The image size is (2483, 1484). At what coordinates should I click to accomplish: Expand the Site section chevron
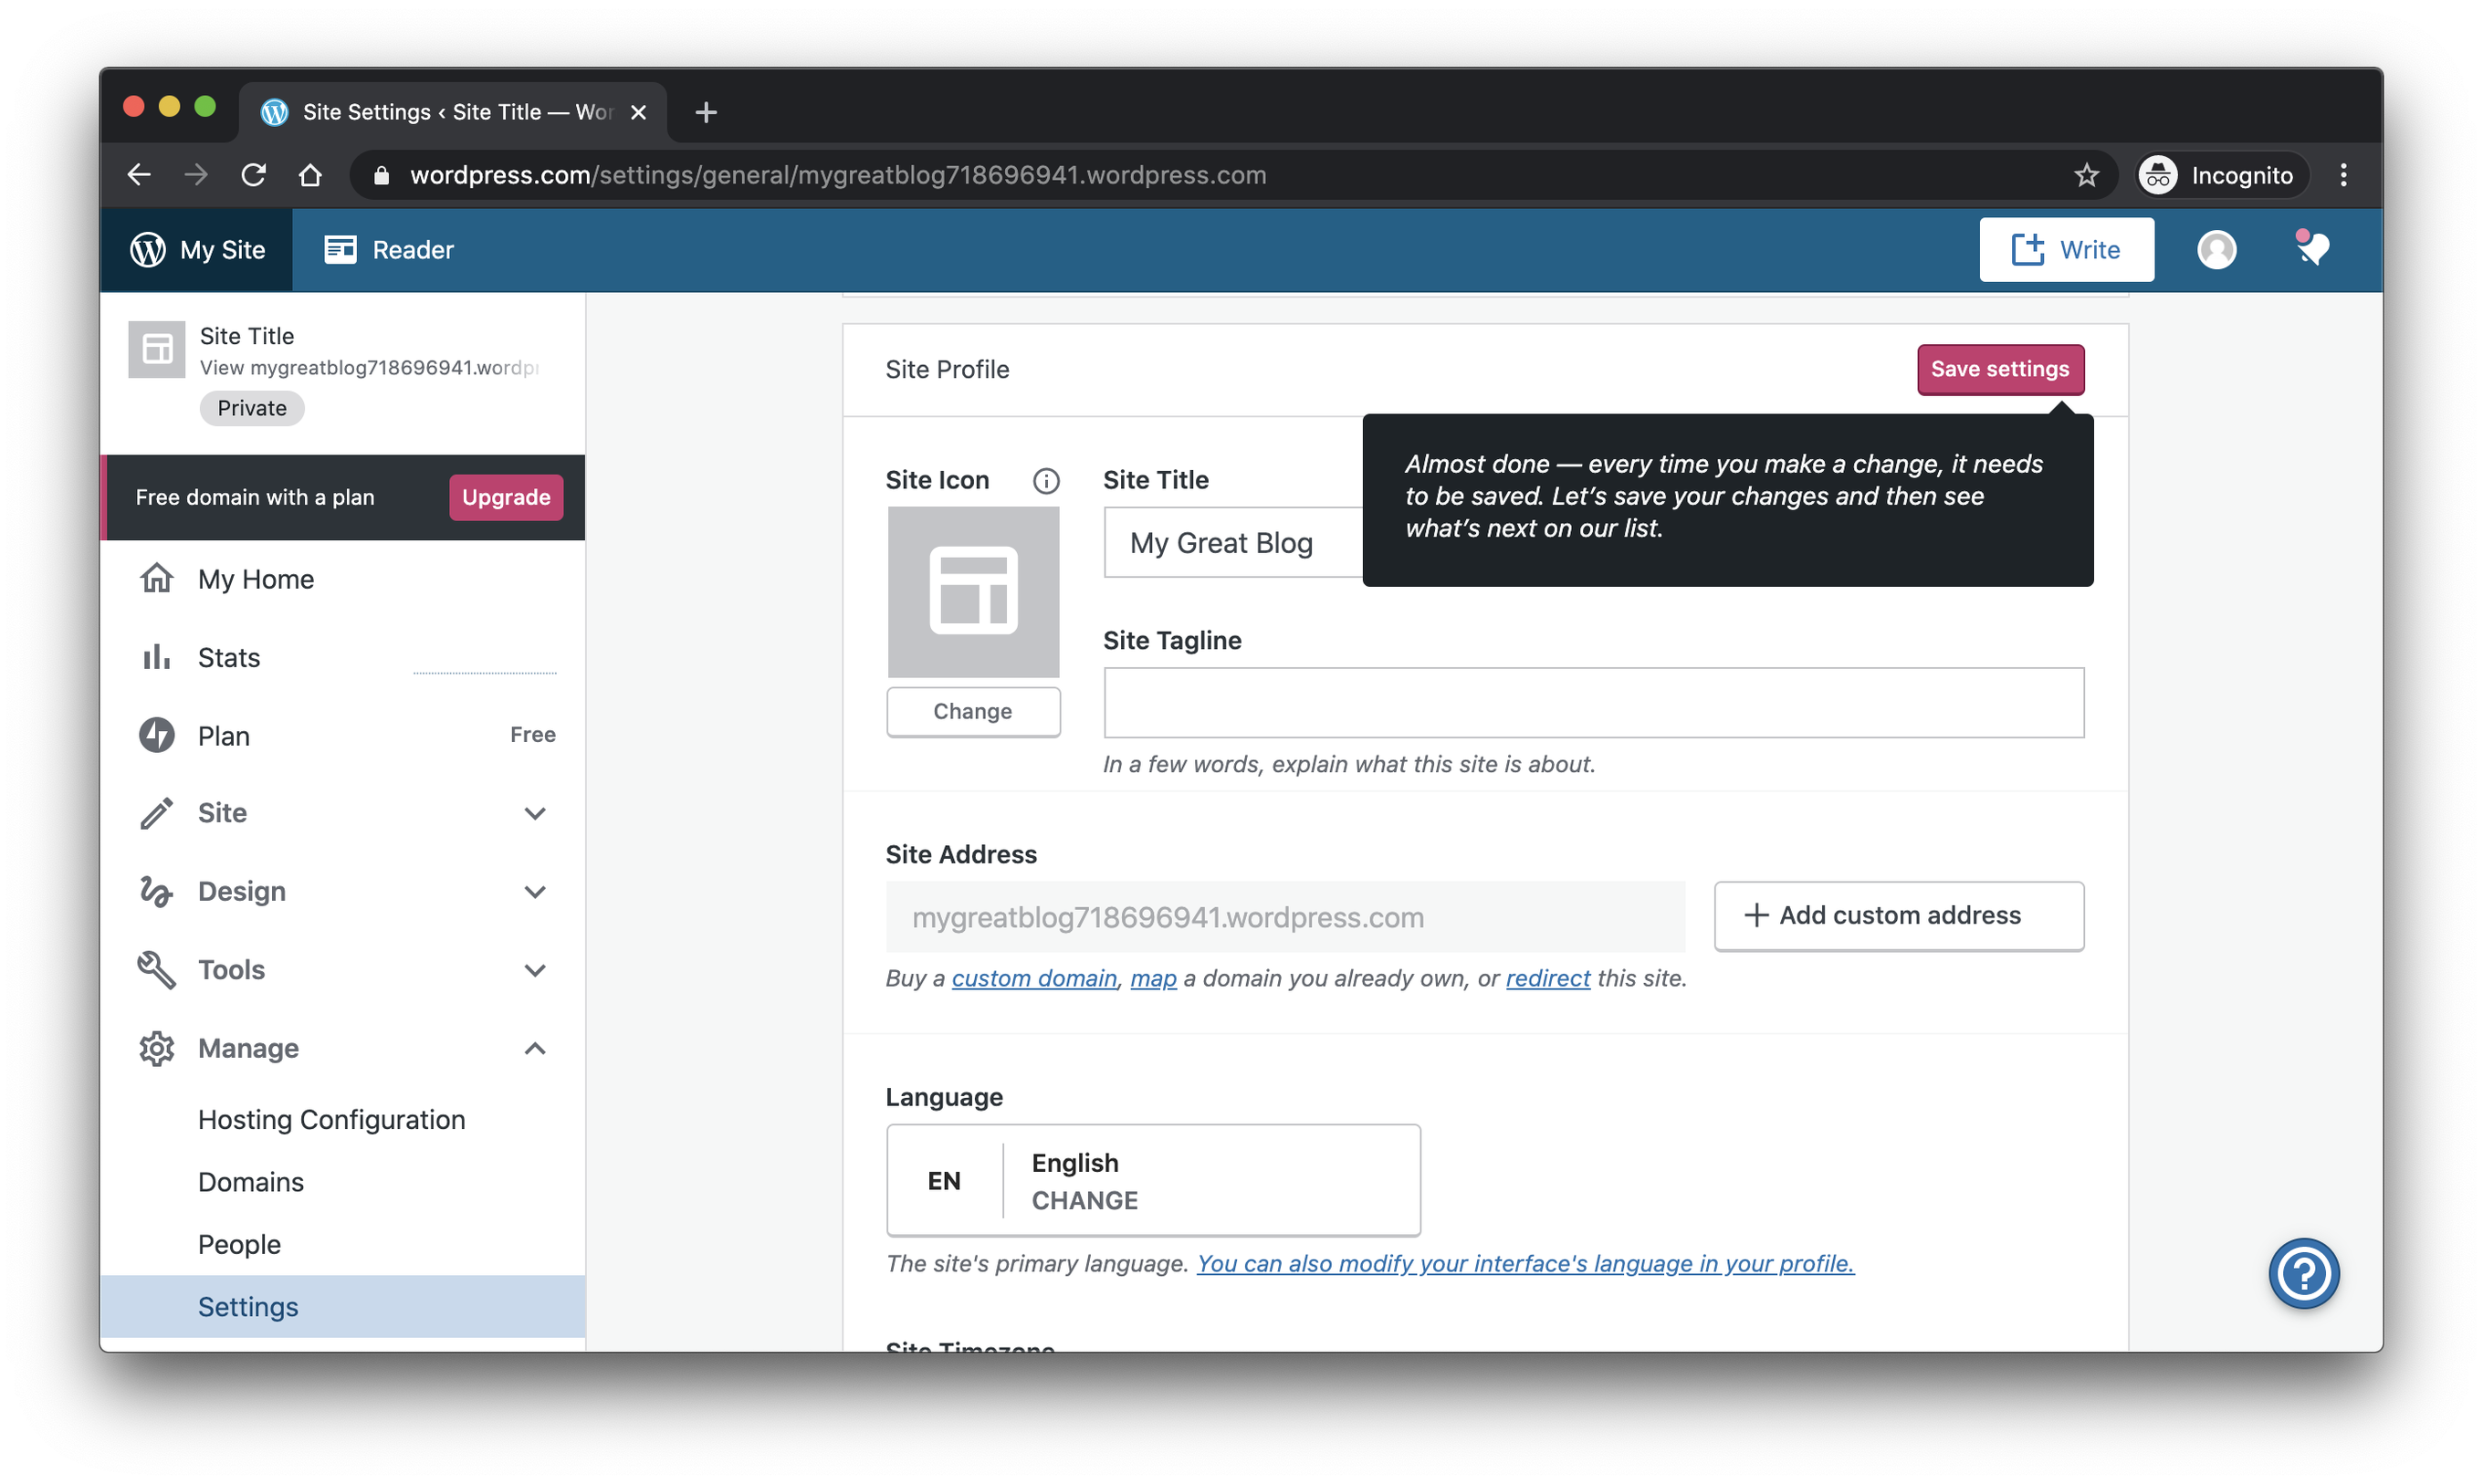click(535, 813)
